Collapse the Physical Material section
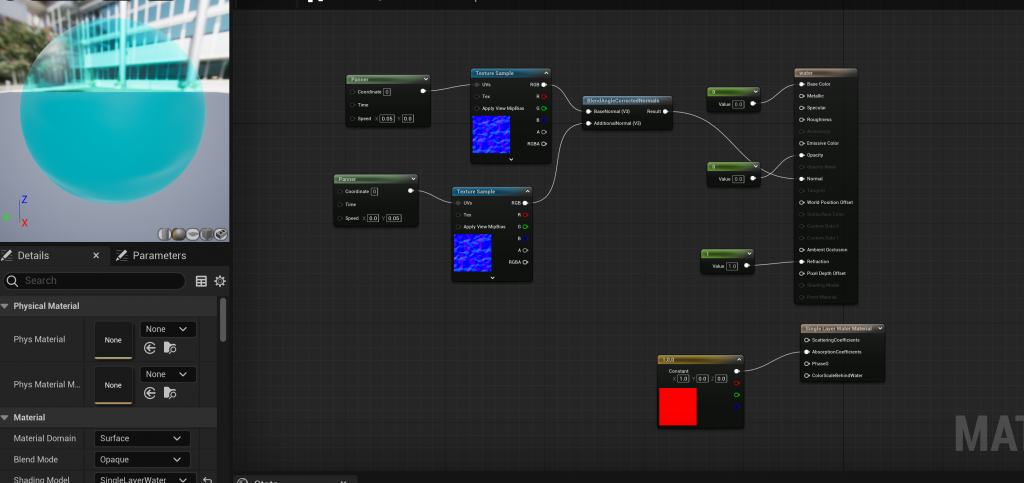 (x=5, y=306)
